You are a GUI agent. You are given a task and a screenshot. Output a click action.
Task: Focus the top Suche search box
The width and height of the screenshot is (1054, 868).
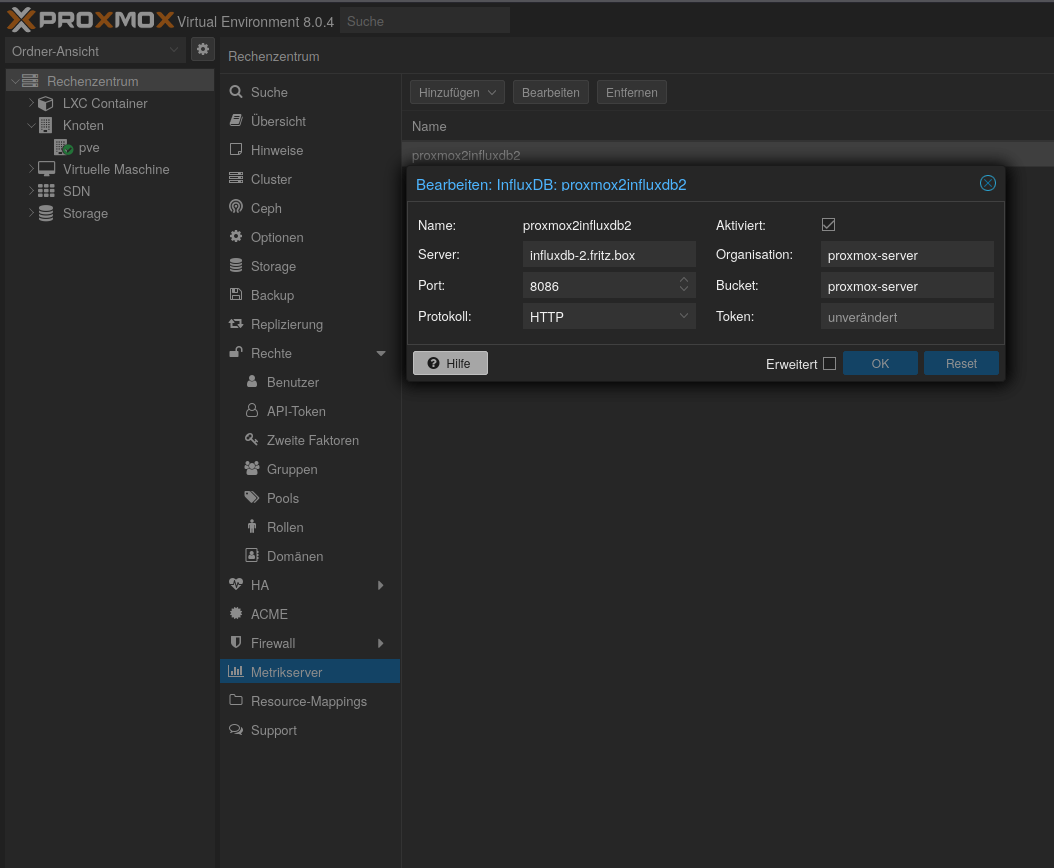425,21
